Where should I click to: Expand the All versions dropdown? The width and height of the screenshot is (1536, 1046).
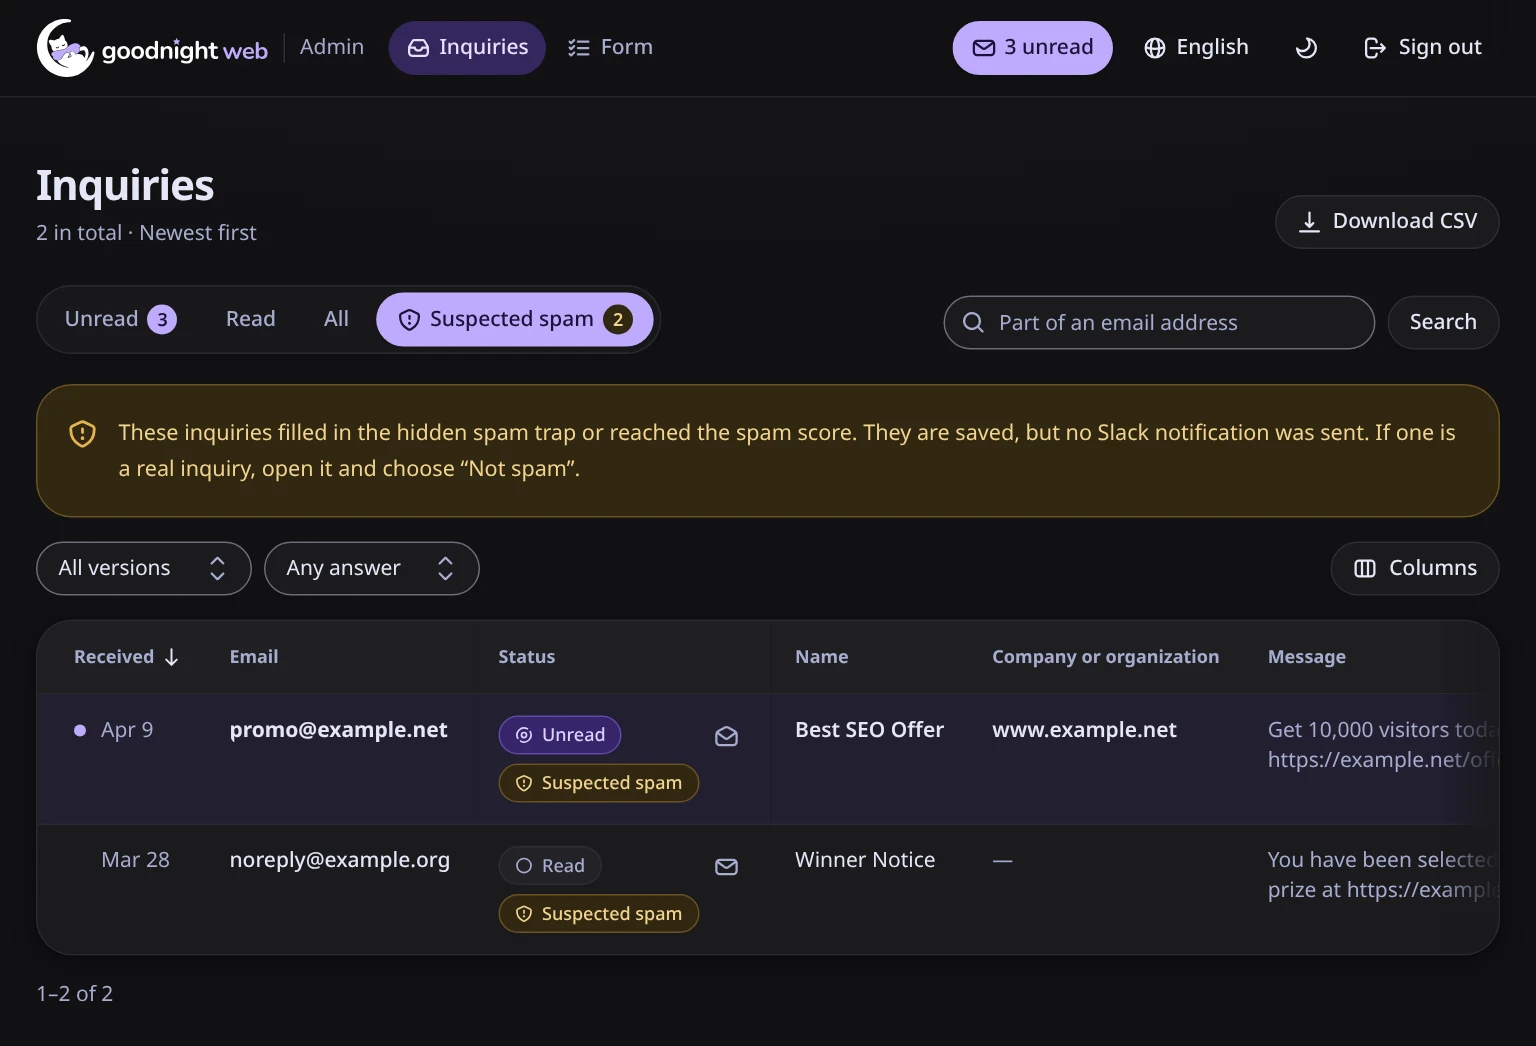pos(144,568)
